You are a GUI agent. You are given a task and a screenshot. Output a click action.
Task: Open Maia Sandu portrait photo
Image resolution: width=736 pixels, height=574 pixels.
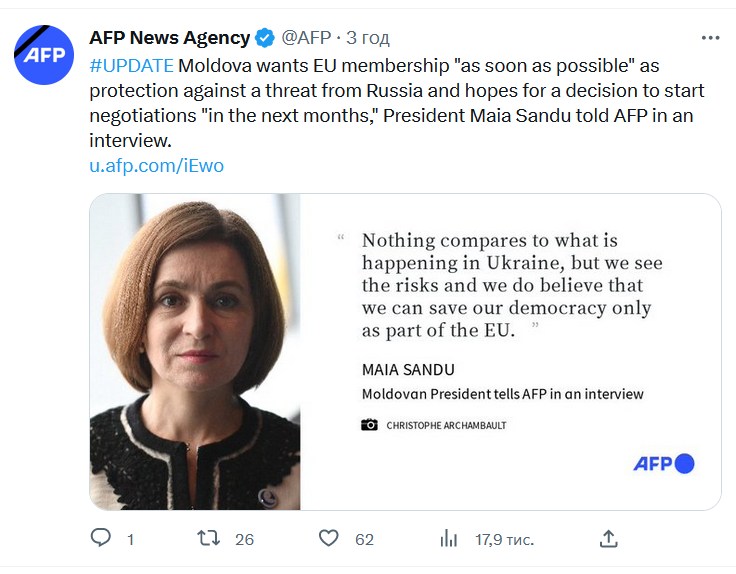tap(195, 352)
